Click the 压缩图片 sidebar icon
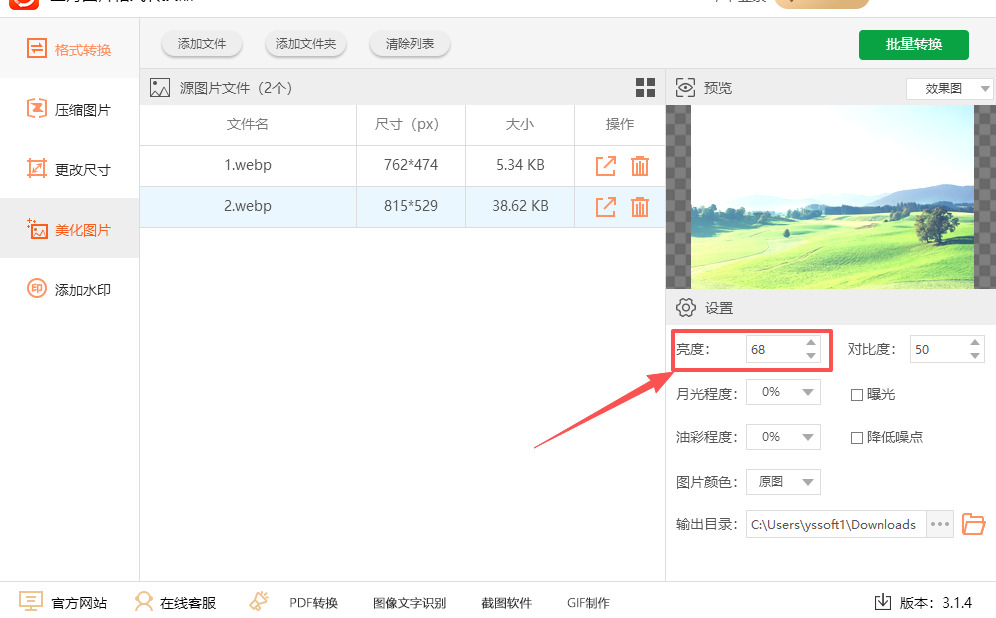The height and width of the screenshot is (618, 996). coord(37,109)
